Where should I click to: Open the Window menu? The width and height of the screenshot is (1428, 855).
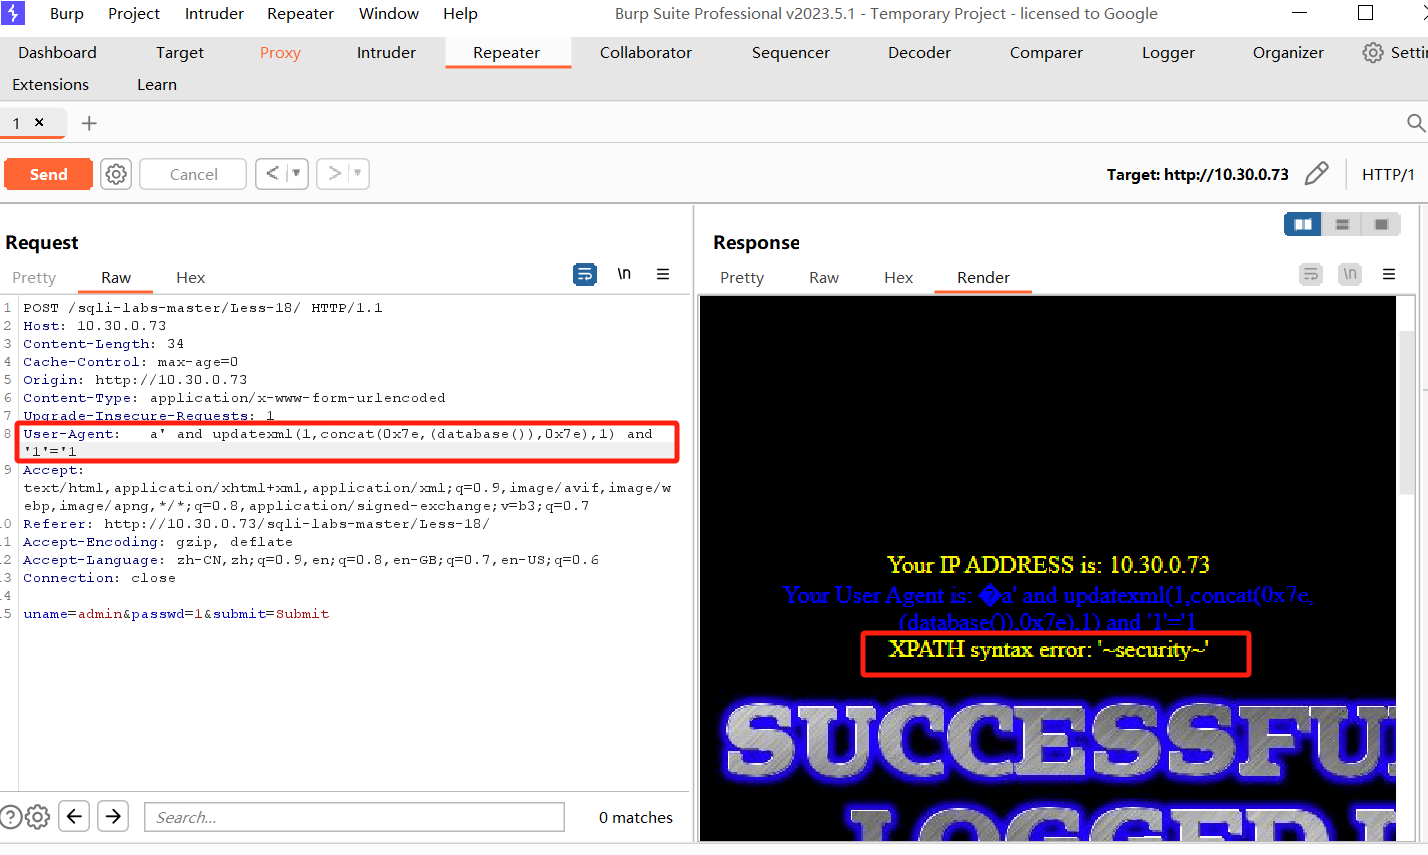(389, 14)
